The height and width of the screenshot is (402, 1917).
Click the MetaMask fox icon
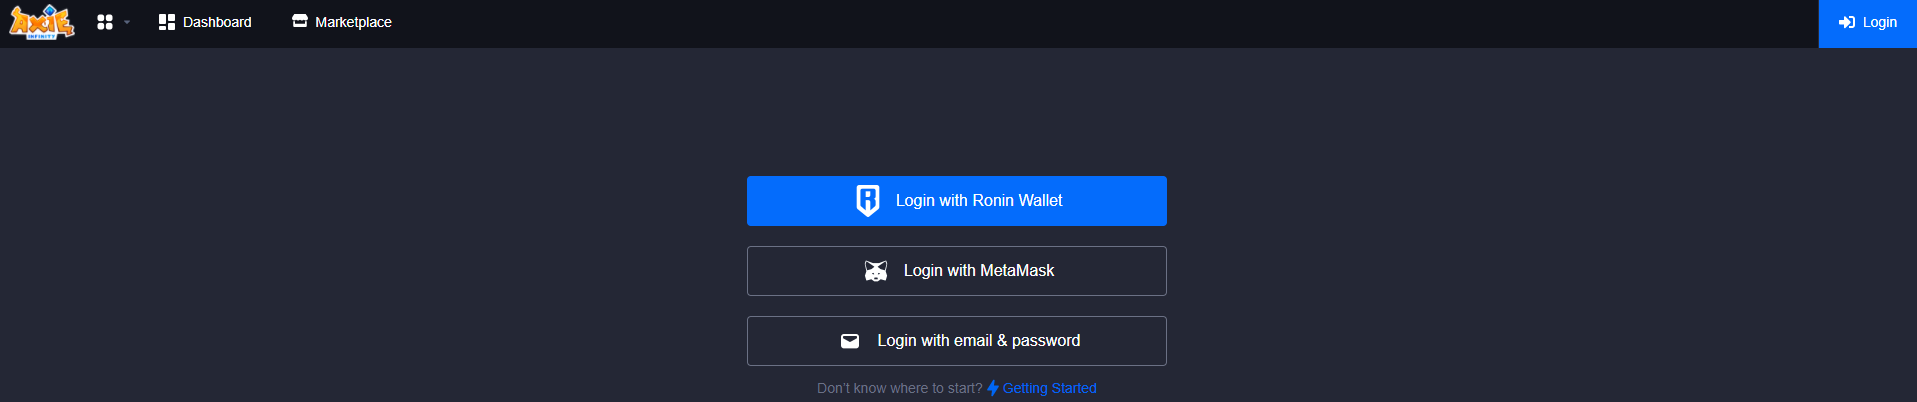click(x=876, y=271)
